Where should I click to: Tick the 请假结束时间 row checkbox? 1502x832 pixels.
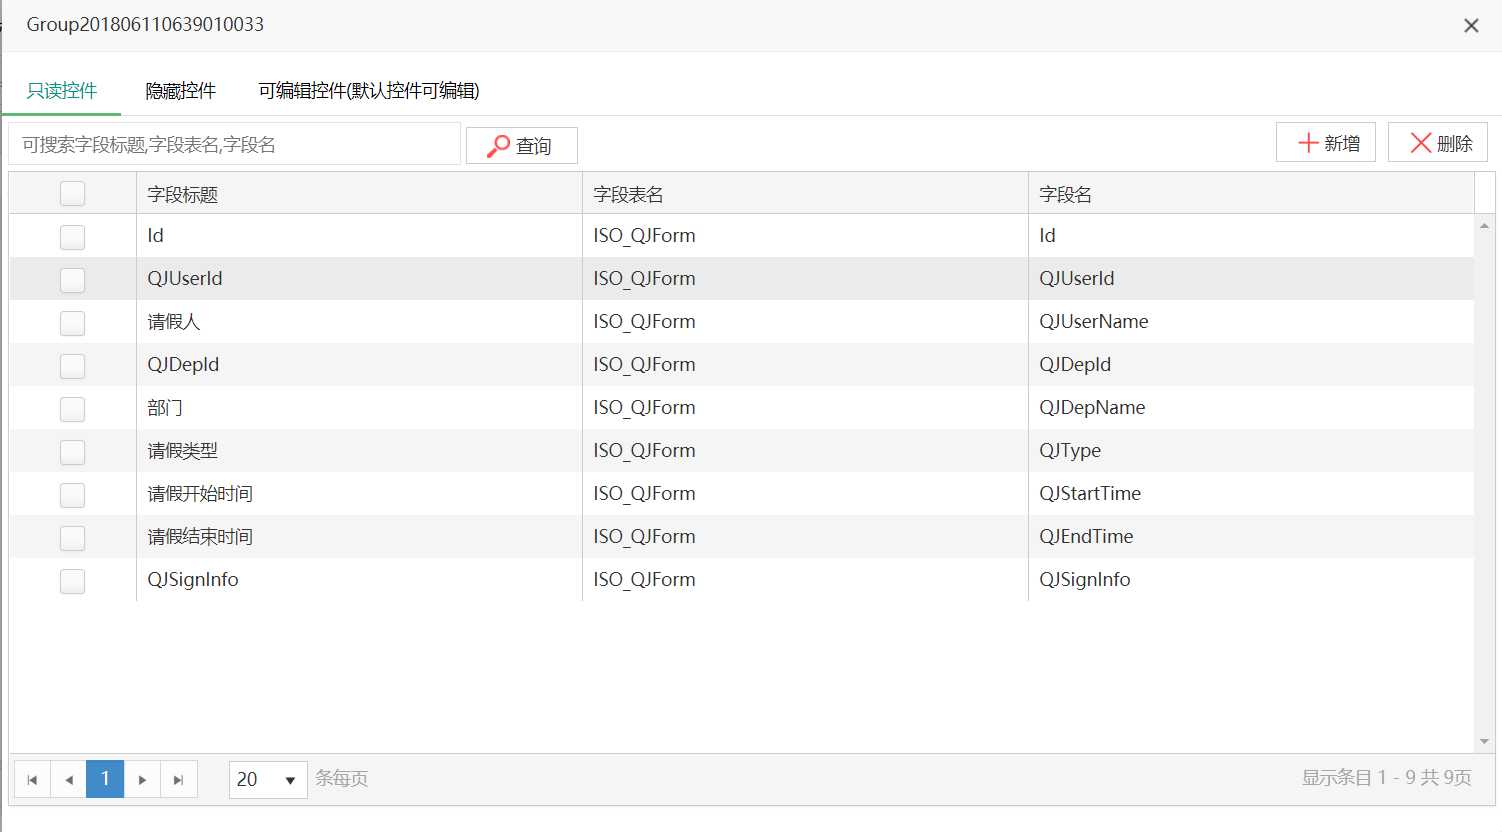(72, 537)
